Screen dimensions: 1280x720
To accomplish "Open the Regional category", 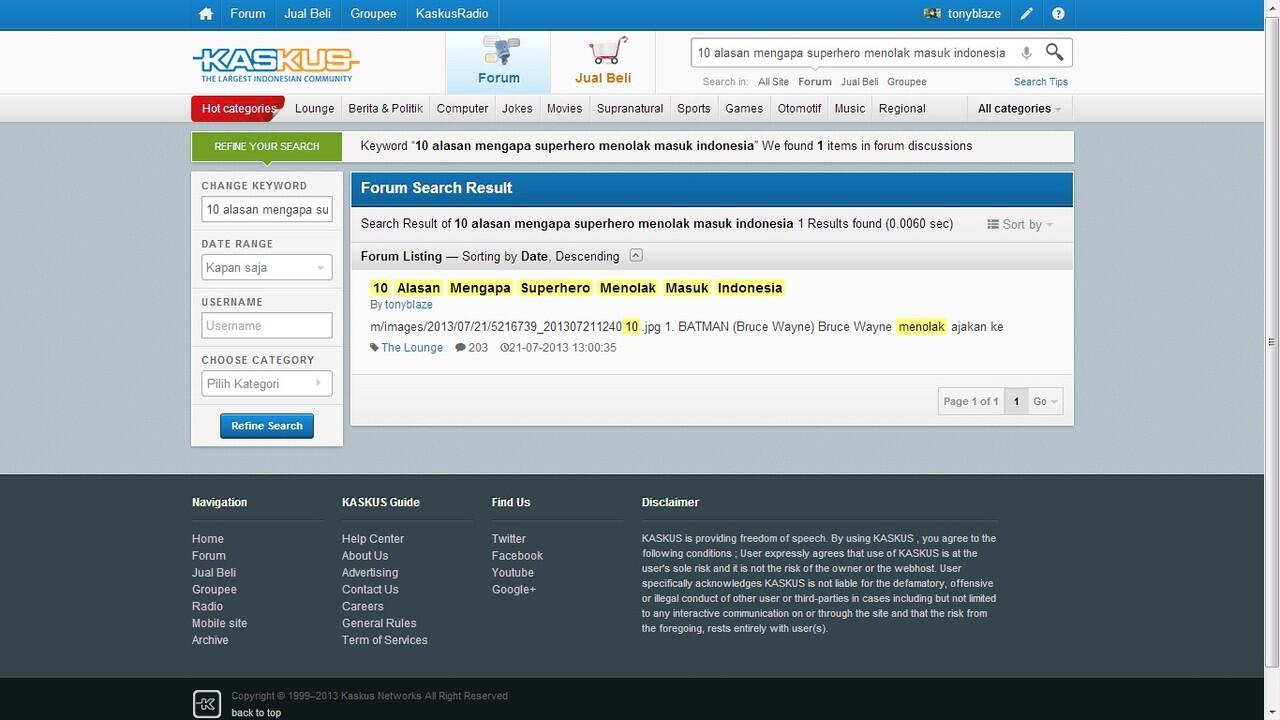I will point(902,108).
